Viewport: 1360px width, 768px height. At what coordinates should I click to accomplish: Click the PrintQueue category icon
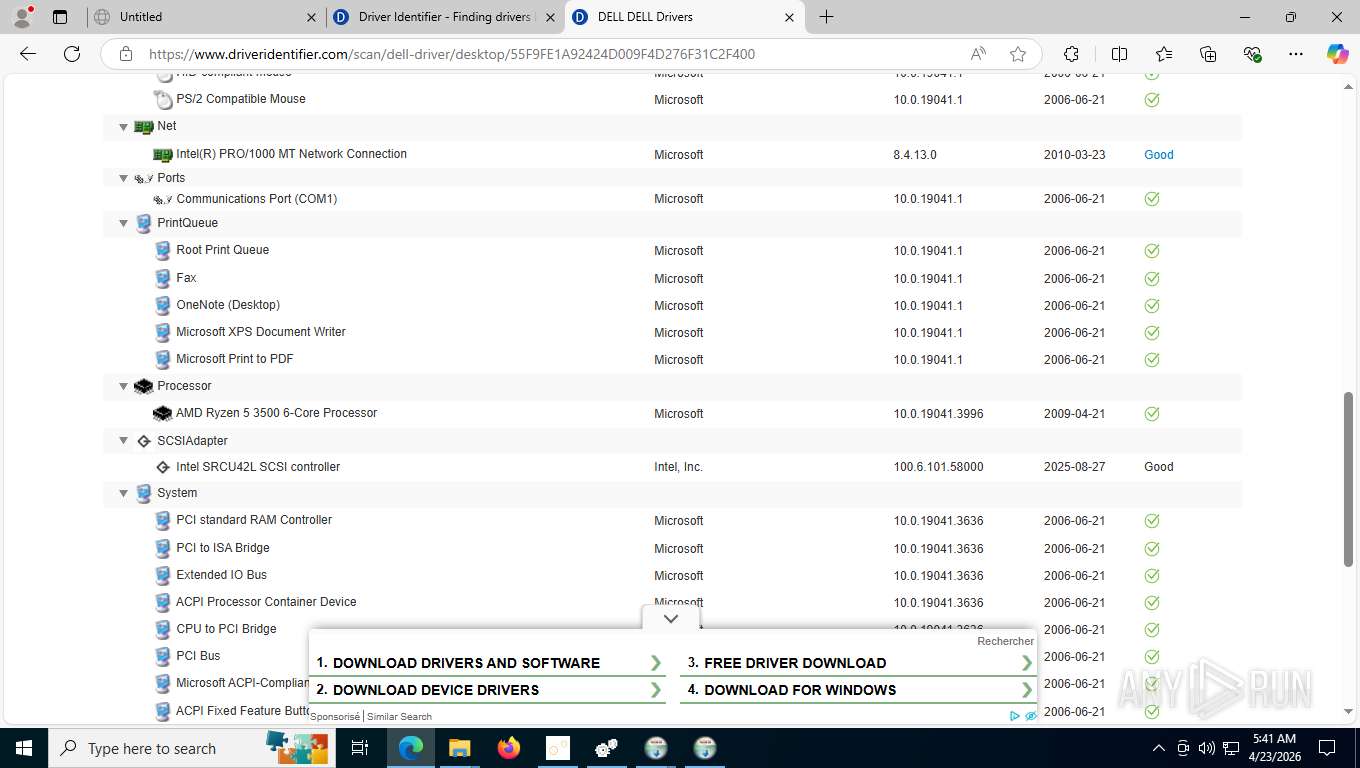(x=144, y=224)
